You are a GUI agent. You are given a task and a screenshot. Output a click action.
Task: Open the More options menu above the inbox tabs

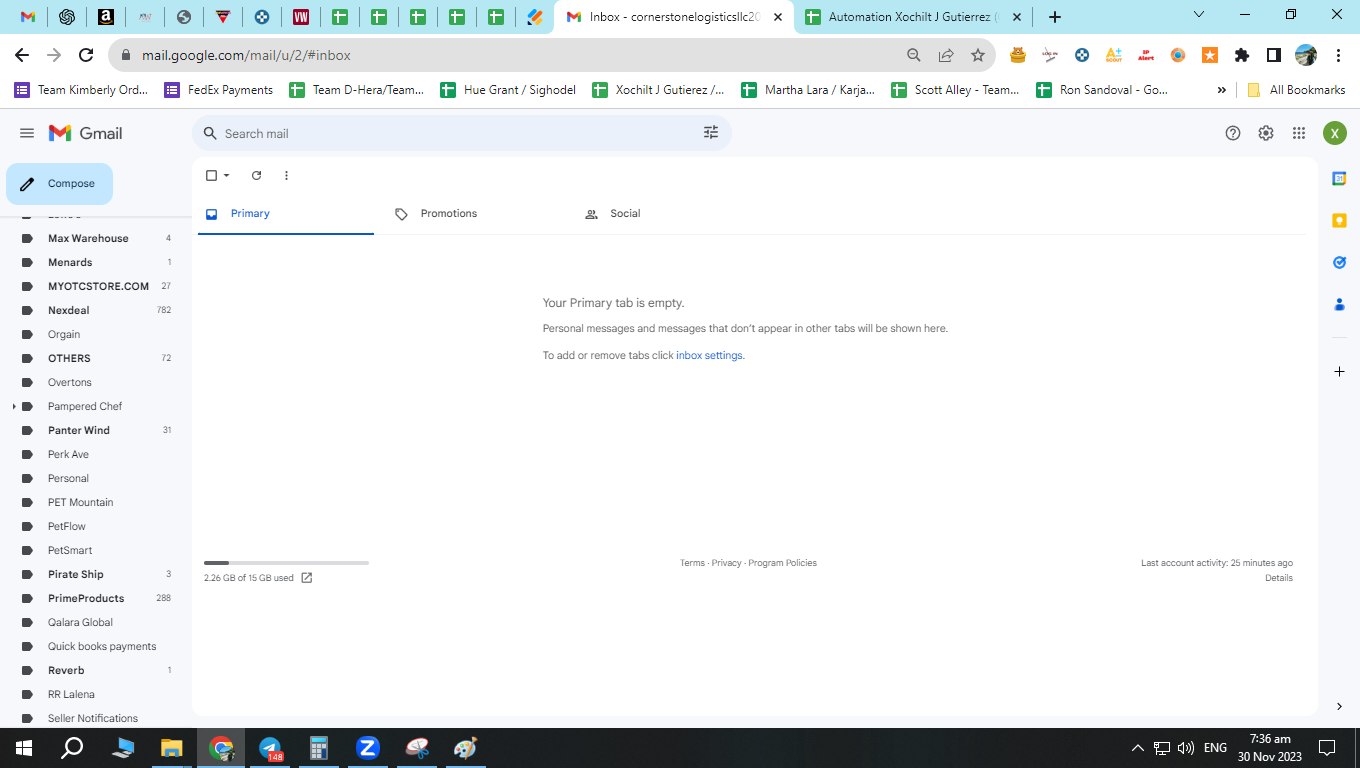coord(286,175)
